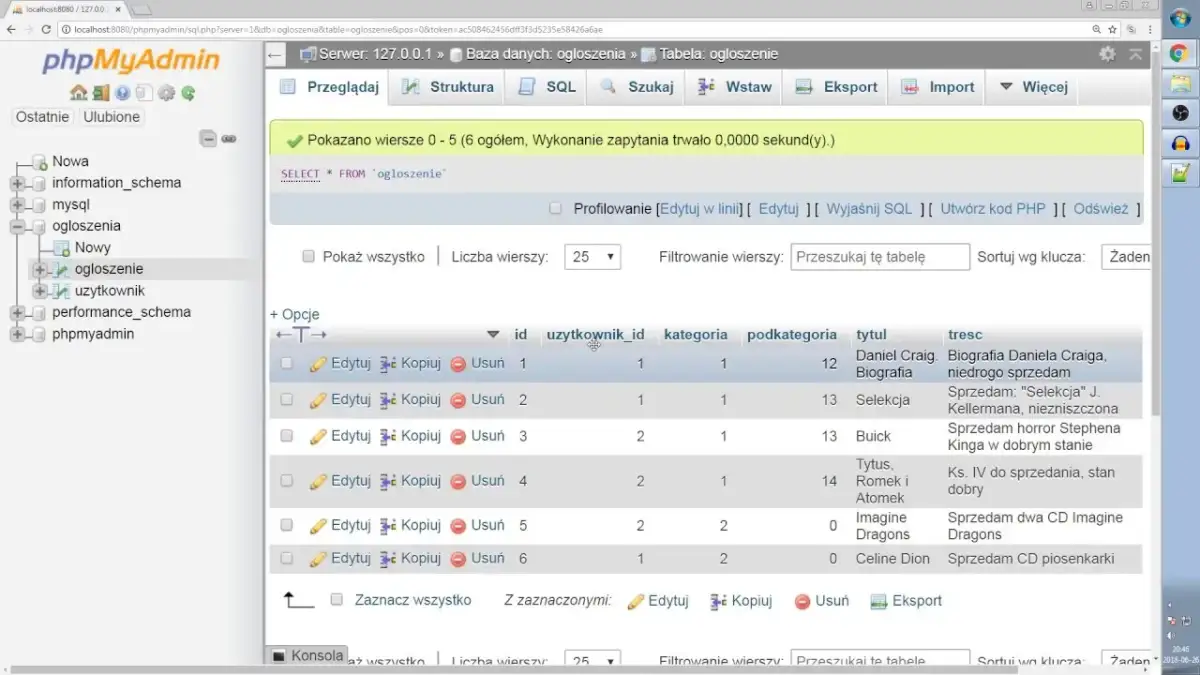The height and width of the screenshot is (675, 1200).
Task: Open the Konsola panel
Action: (306, 655)
